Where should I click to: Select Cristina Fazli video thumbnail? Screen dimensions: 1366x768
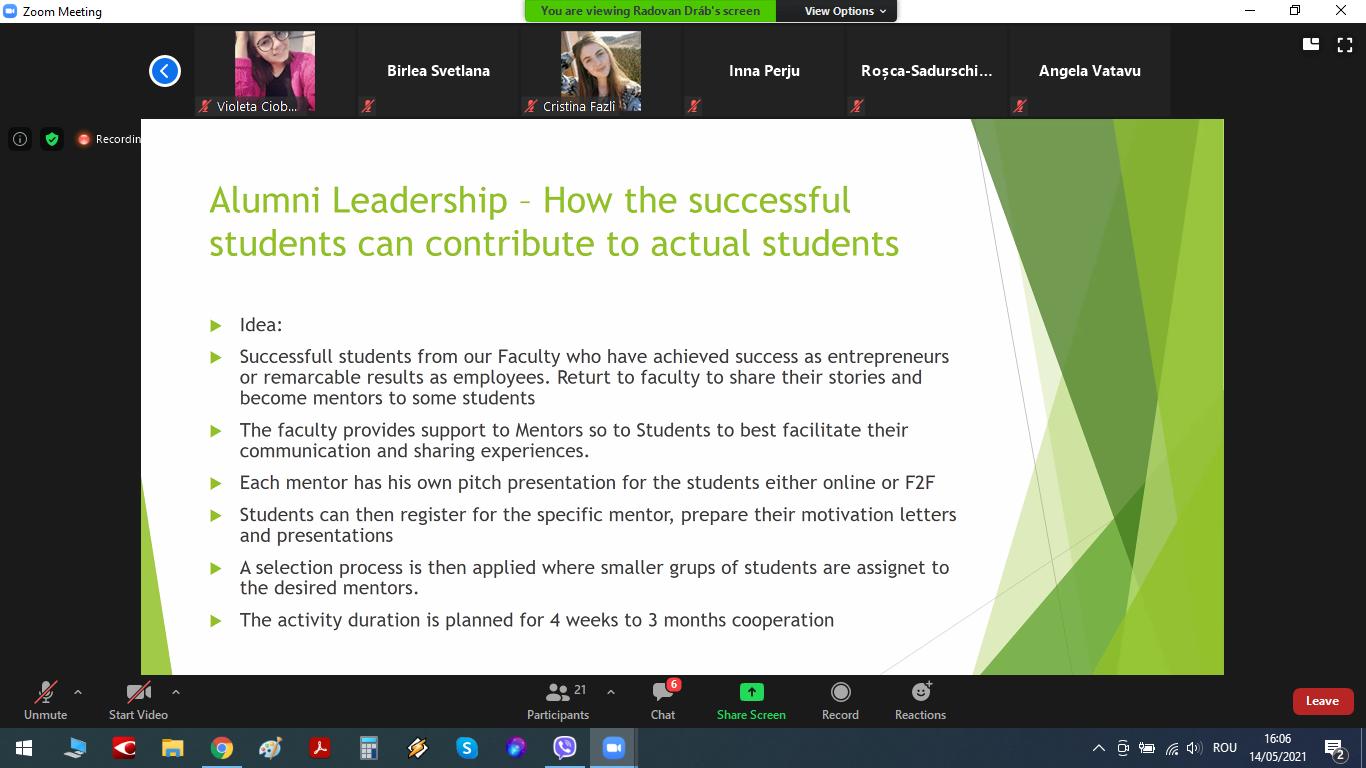[x=601, y=71]
